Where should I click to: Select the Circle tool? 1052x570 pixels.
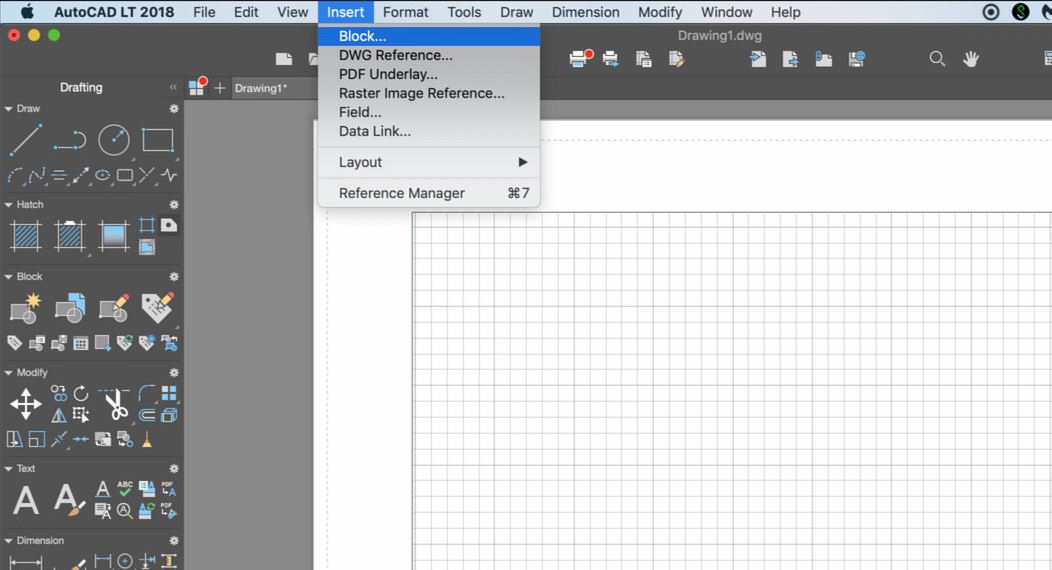pyautogui.click(x=114, y=140)
